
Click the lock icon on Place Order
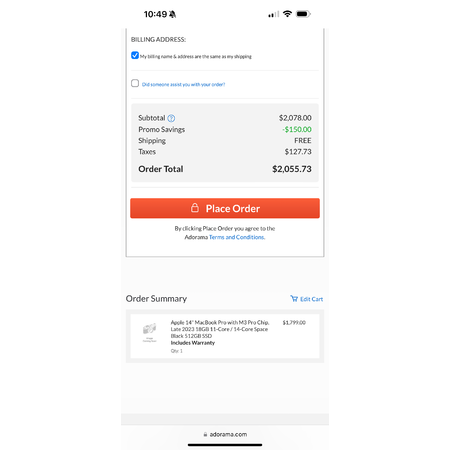click(x=195, y=208)
